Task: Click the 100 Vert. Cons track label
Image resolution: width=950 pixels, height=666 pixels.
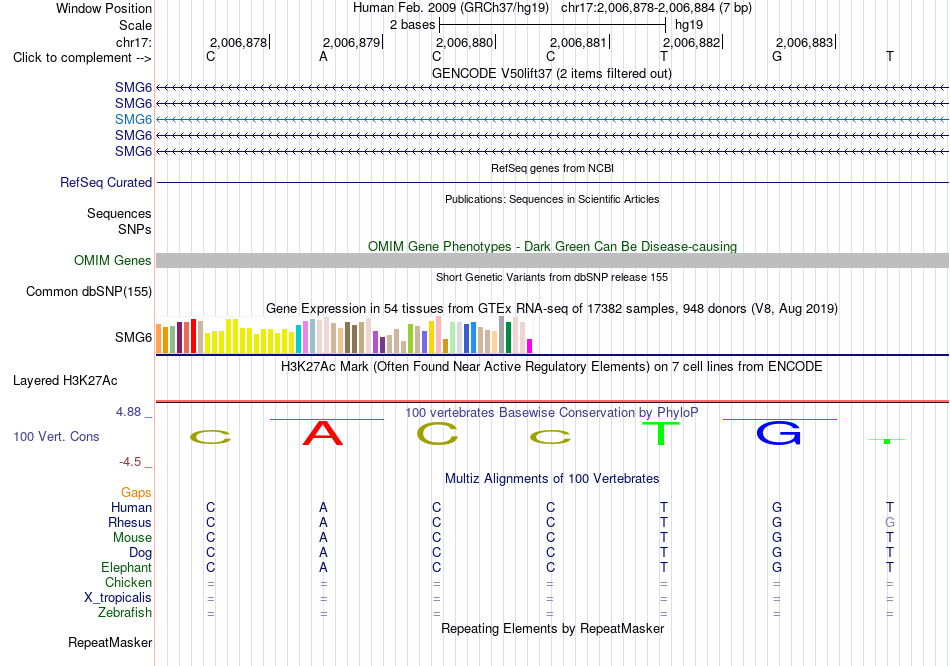Action: click(x=56, y=436)
